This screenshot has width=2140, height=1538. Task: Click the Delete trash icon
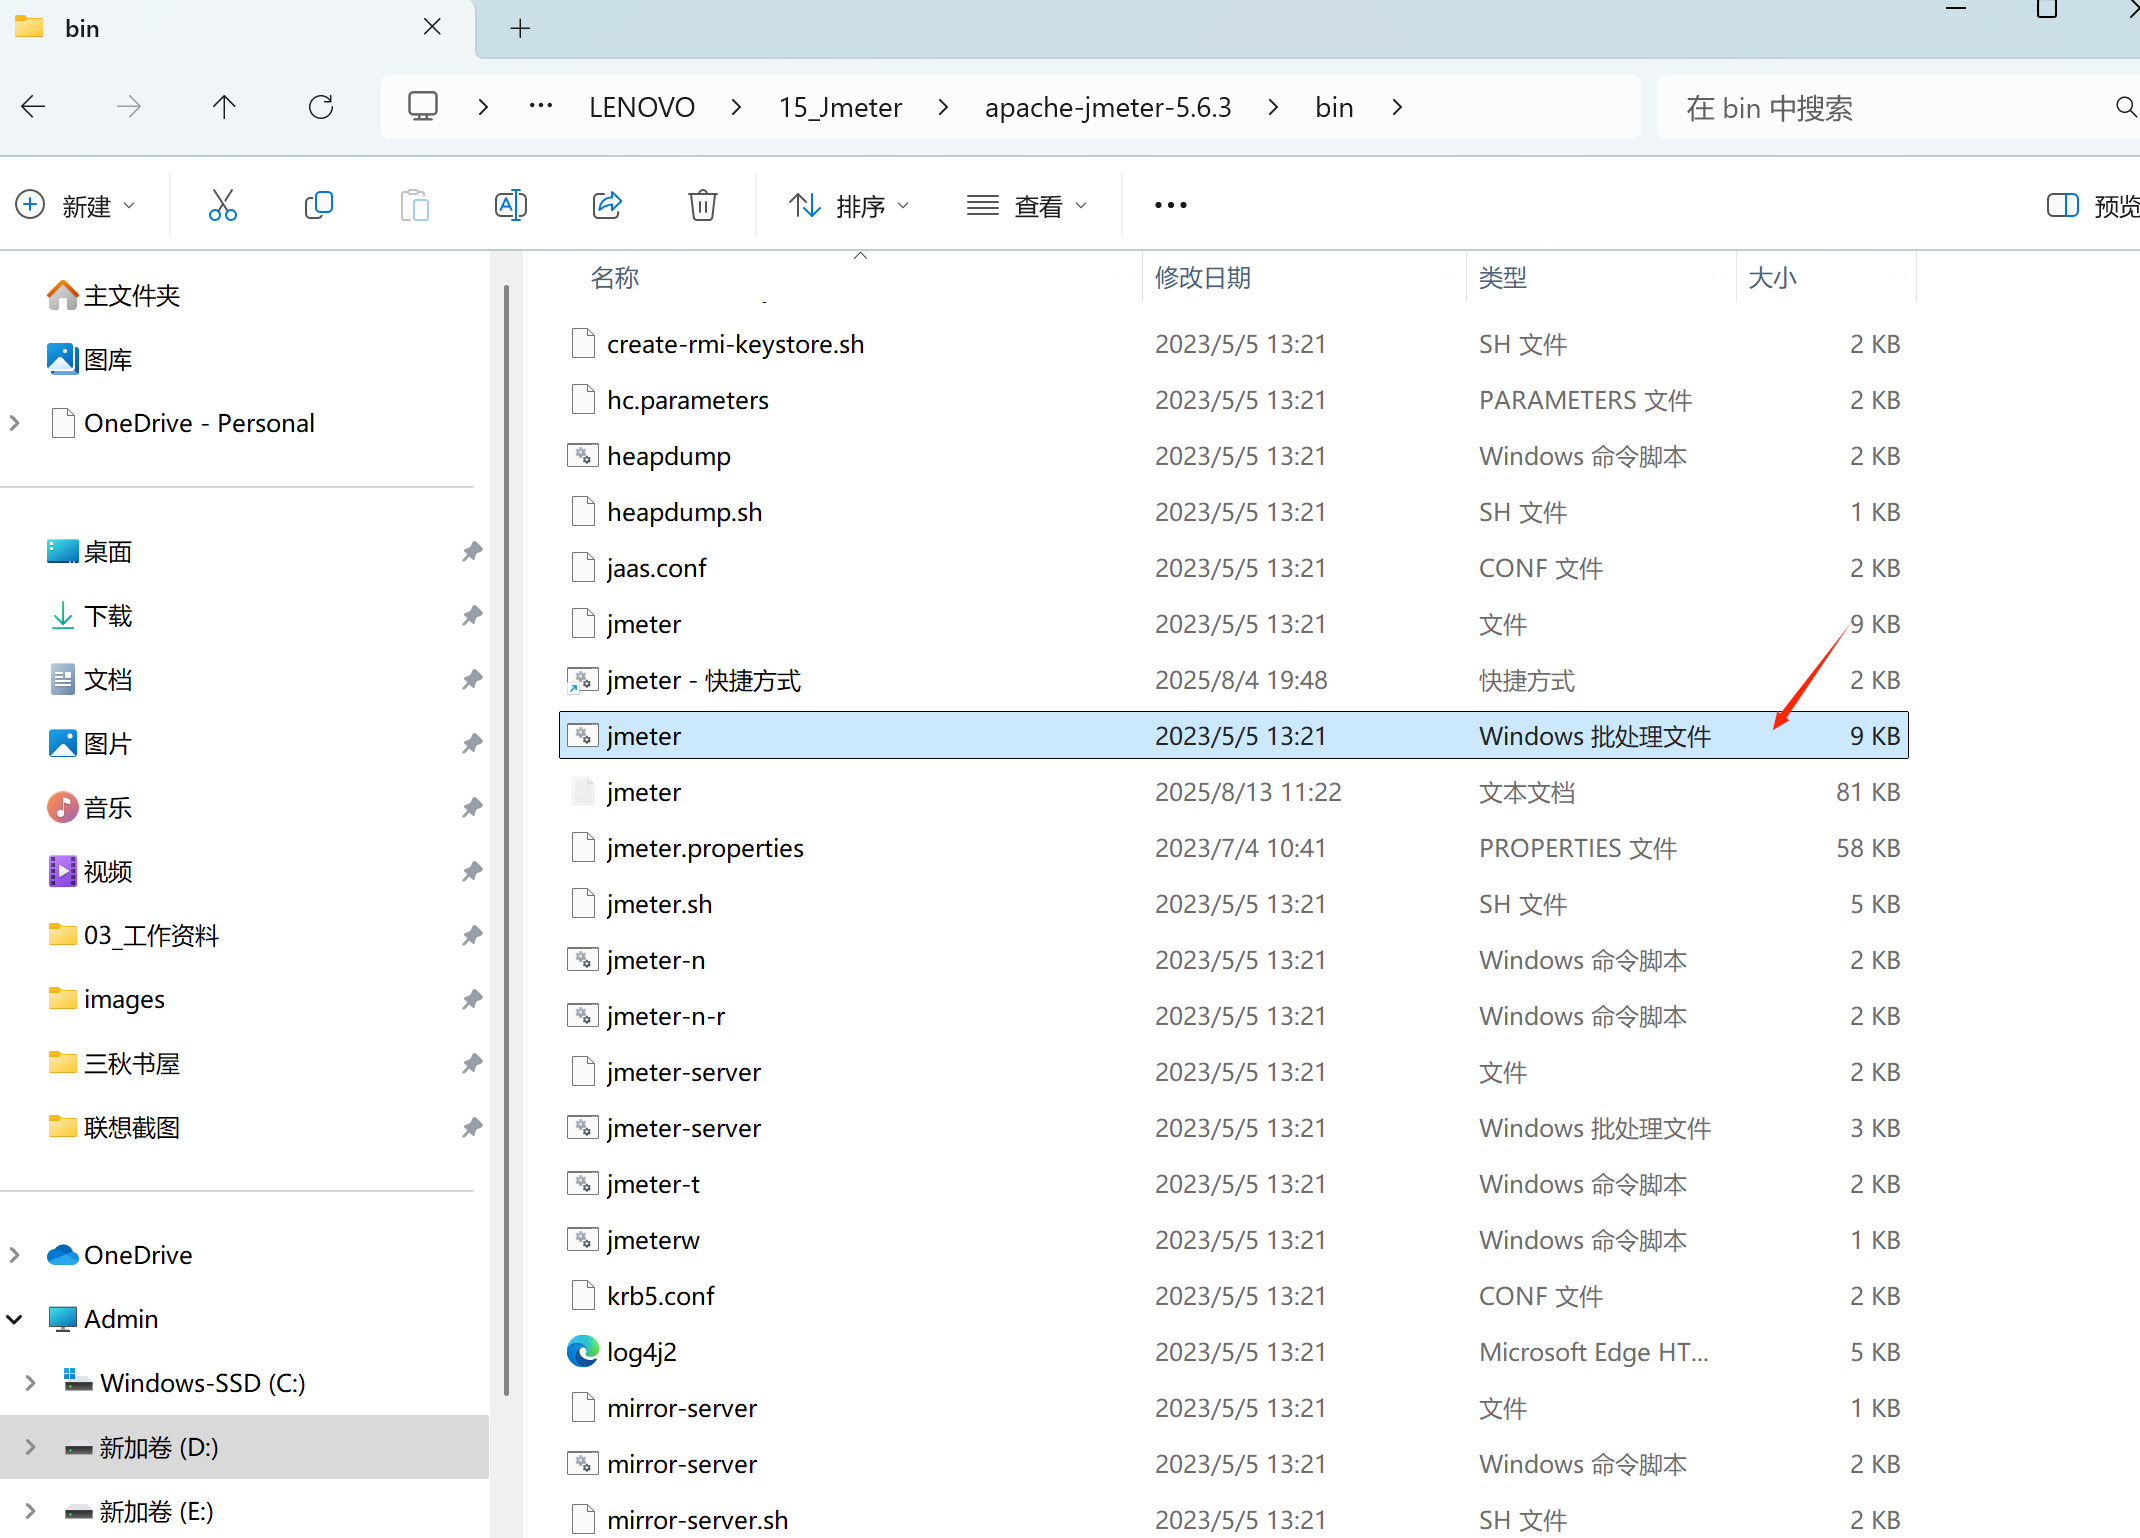click(703, 205)
